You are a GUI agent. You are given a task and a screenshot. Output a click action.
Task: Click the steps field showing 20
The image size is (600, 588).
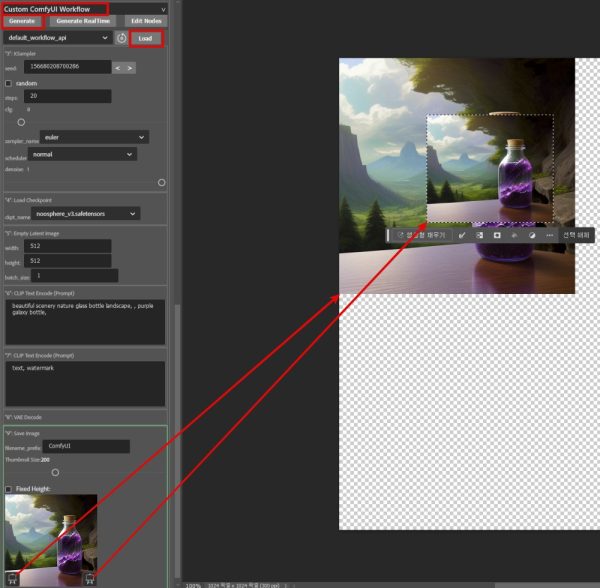[x=67, y=96]
